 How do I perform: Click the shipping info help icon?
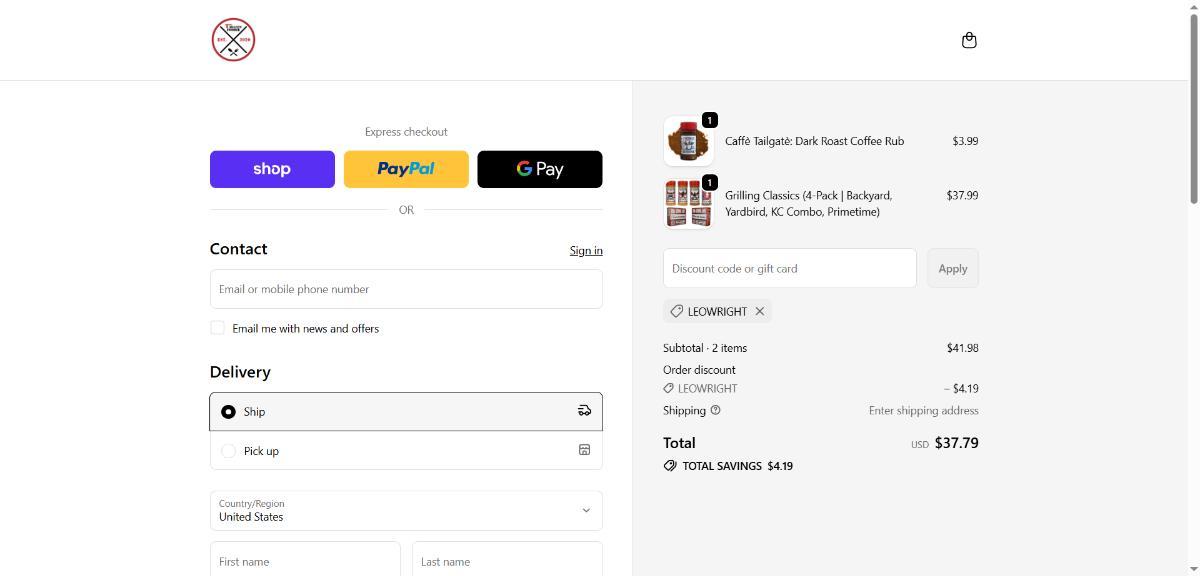pyautogui.click(x=715, y=410)
